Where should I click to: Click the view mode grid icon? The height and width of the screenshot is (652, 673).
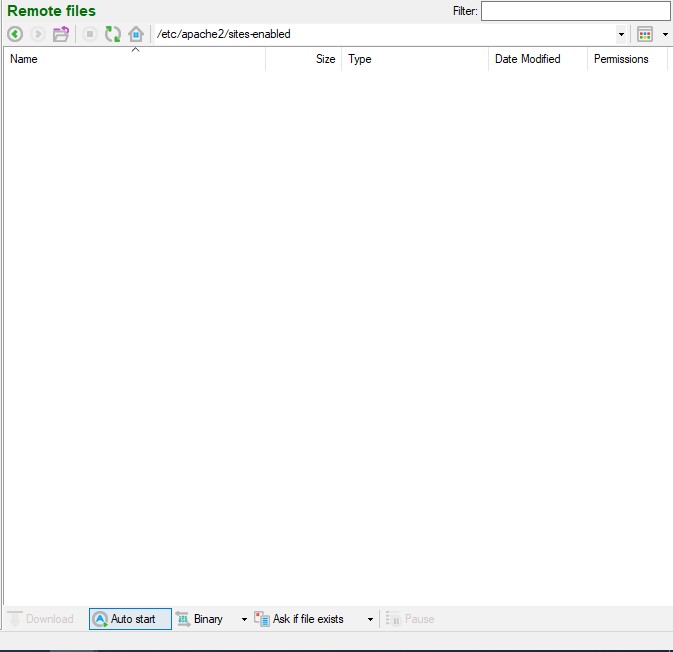click(645, 34)
